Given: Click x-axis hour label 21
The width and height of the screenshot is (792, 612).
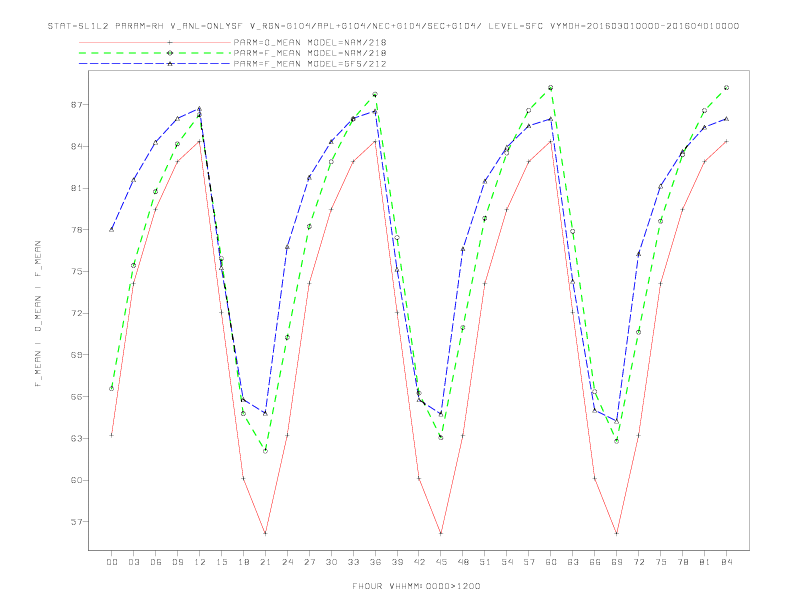Looking at the screenshot, I should coord(265,562).
